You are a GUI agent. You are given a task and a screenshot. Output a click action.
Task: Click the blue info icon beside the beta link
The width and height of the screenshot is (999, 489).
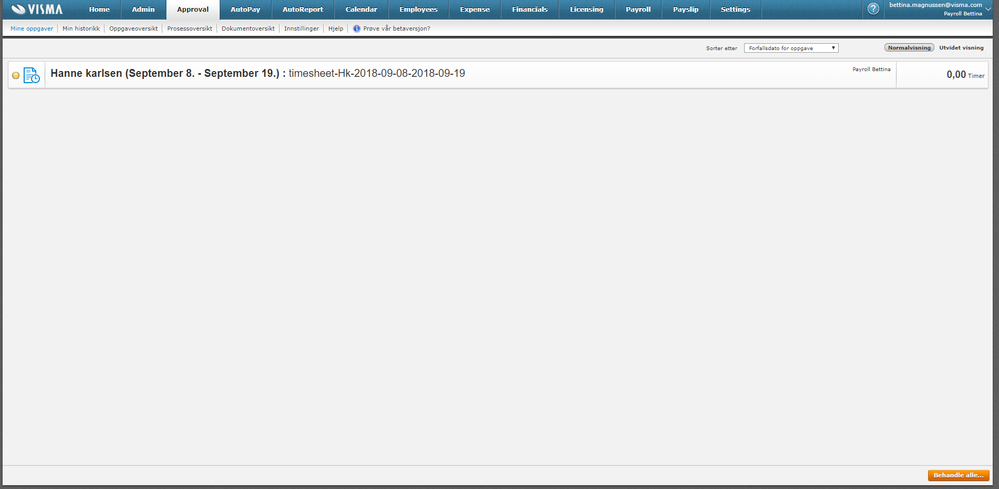coord(357,29)
